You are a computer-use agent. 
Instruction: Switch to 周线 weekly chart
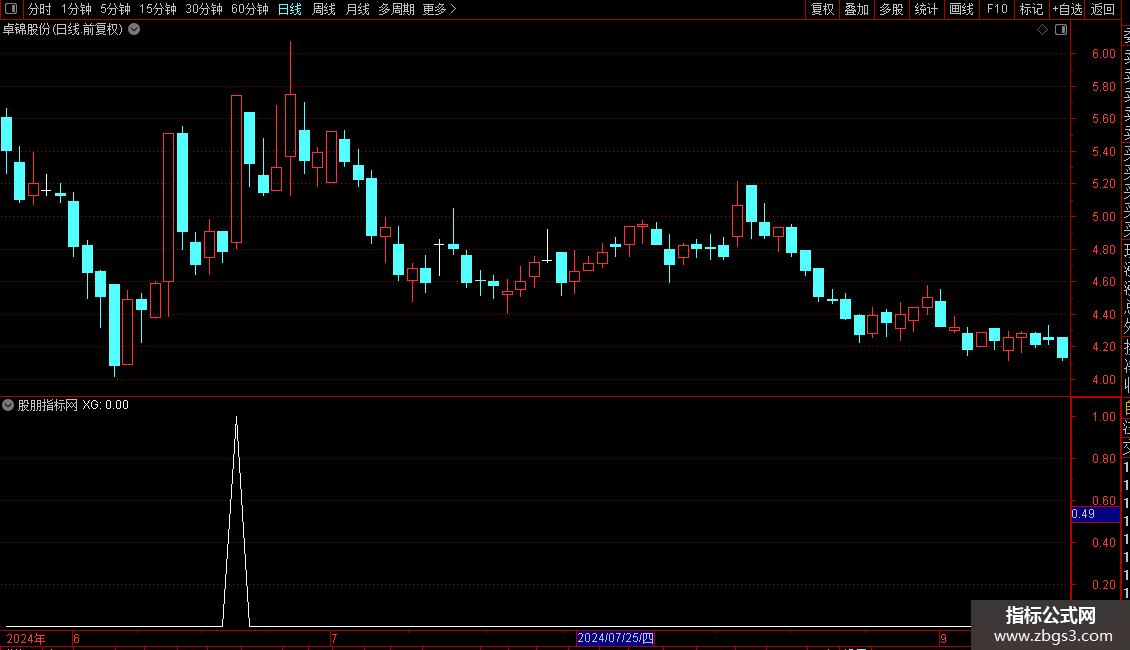coord(324,9)
